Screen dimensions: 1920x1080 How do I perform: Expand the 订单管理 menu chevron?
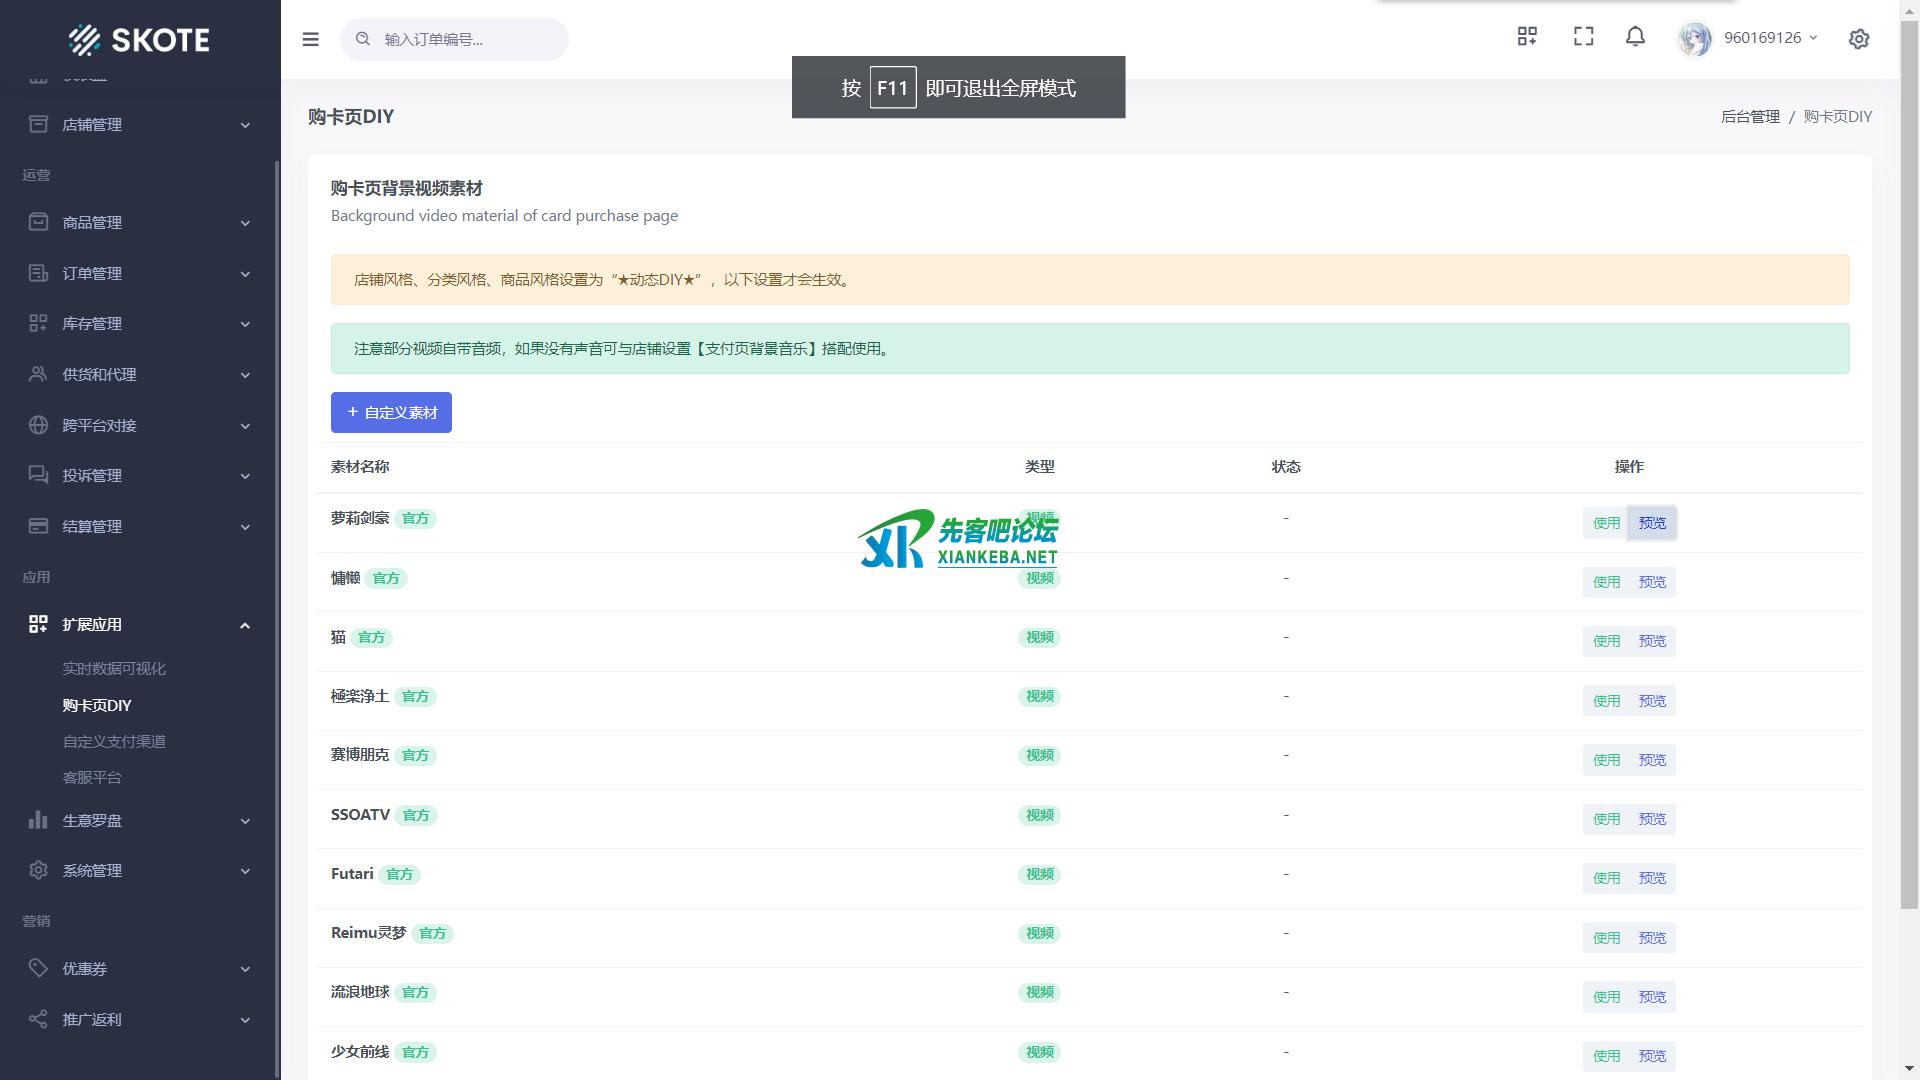(x=245, y=273)
